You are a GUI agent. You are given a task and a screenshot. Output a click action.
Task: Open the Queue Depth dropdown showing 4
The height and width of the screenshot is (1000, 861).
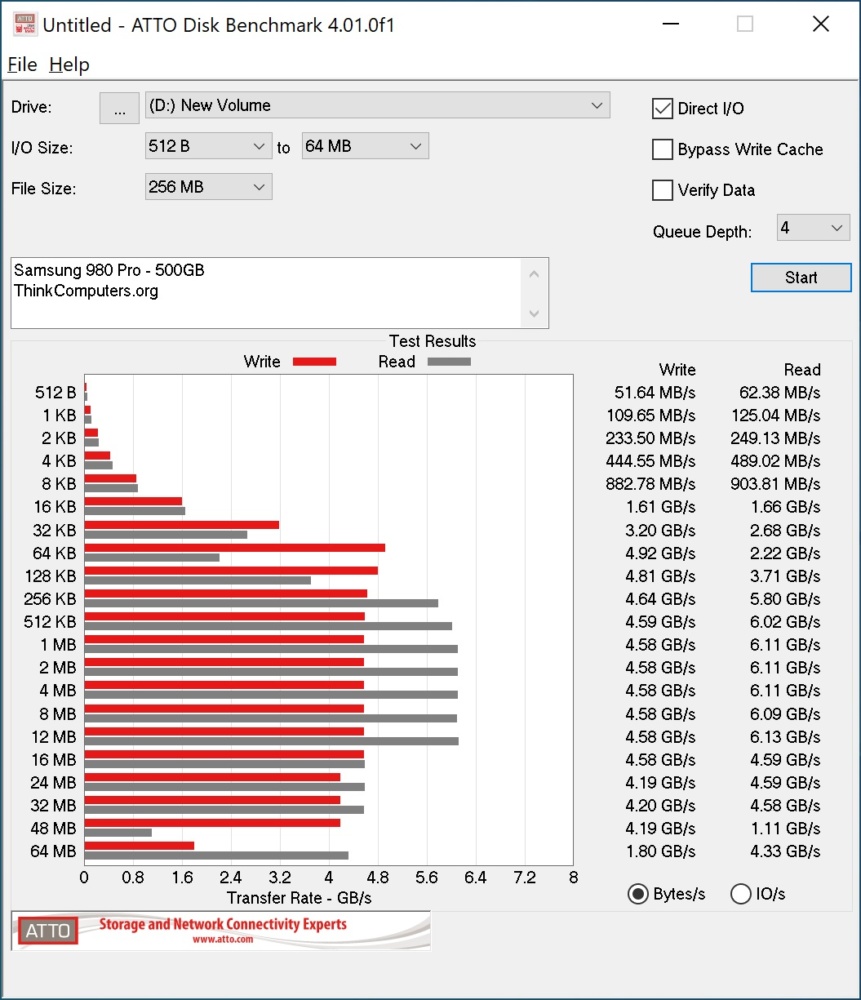[813, 228]
